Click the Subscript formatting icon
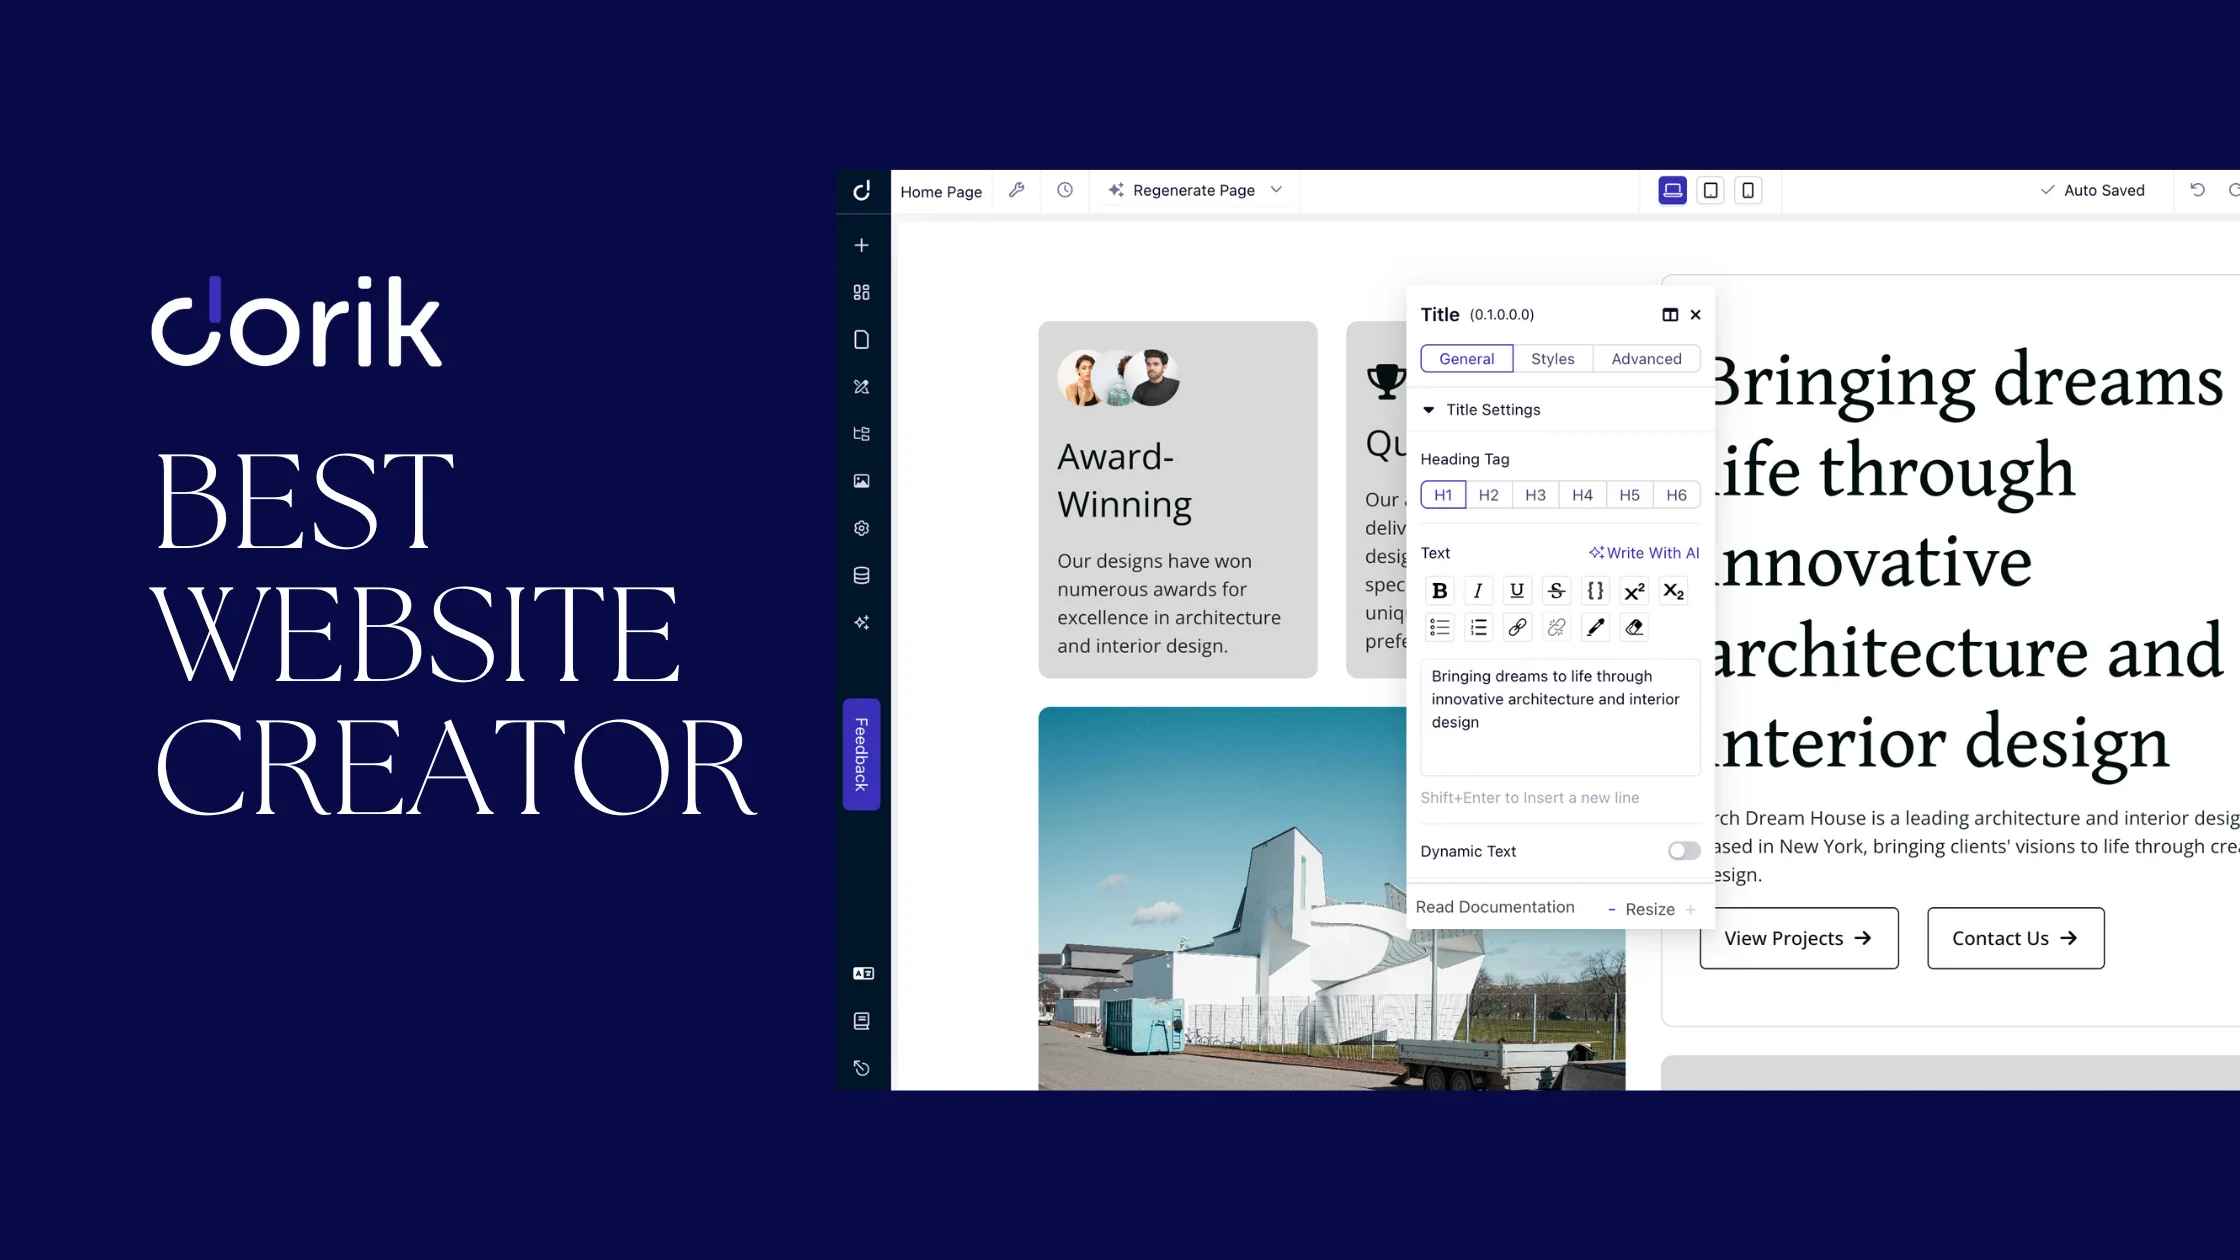The width and height of the screenshot is (2240, 1260). click(x=1674, y=589)
